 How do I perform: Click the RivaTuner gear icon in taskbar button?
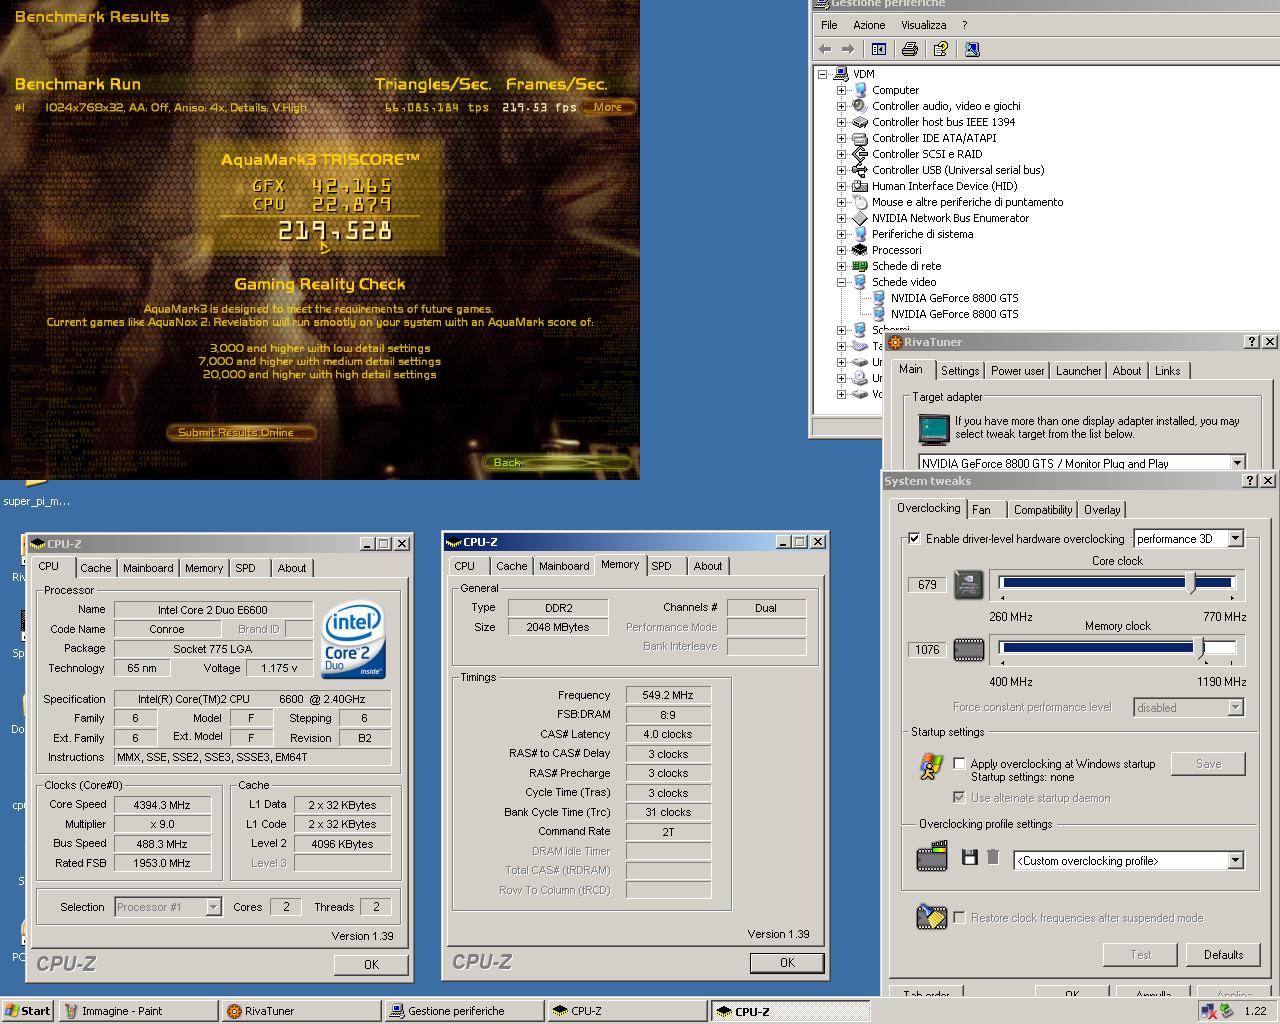234,1011
